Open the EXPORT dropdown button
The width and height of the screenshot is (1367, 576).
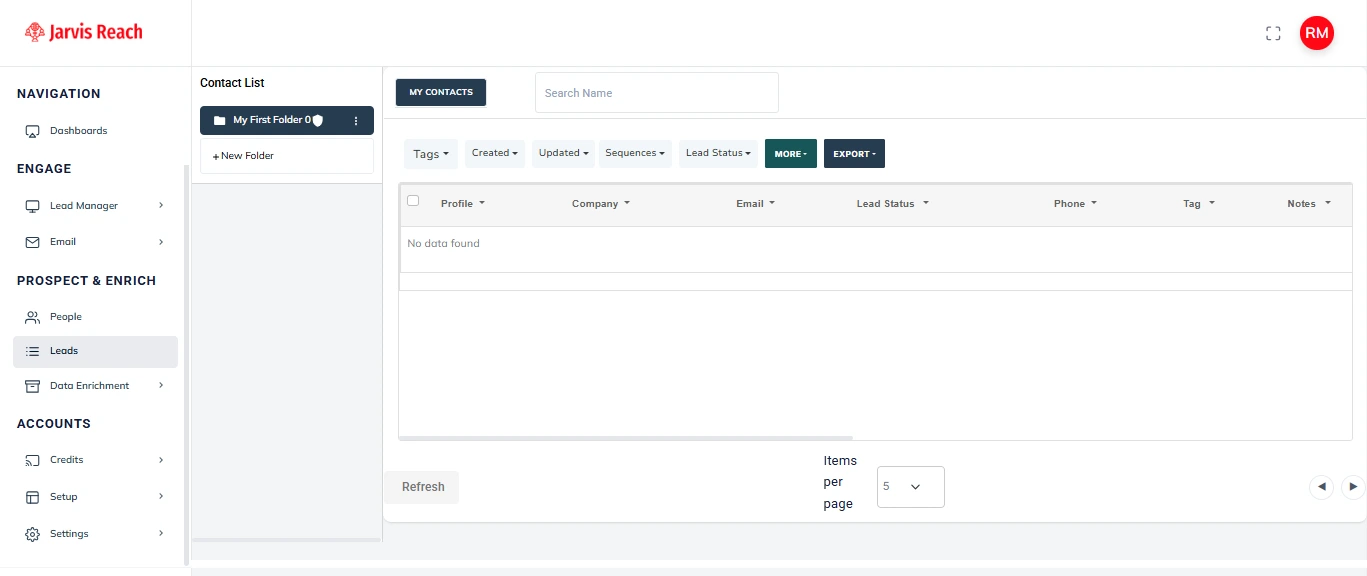(854, 154)
